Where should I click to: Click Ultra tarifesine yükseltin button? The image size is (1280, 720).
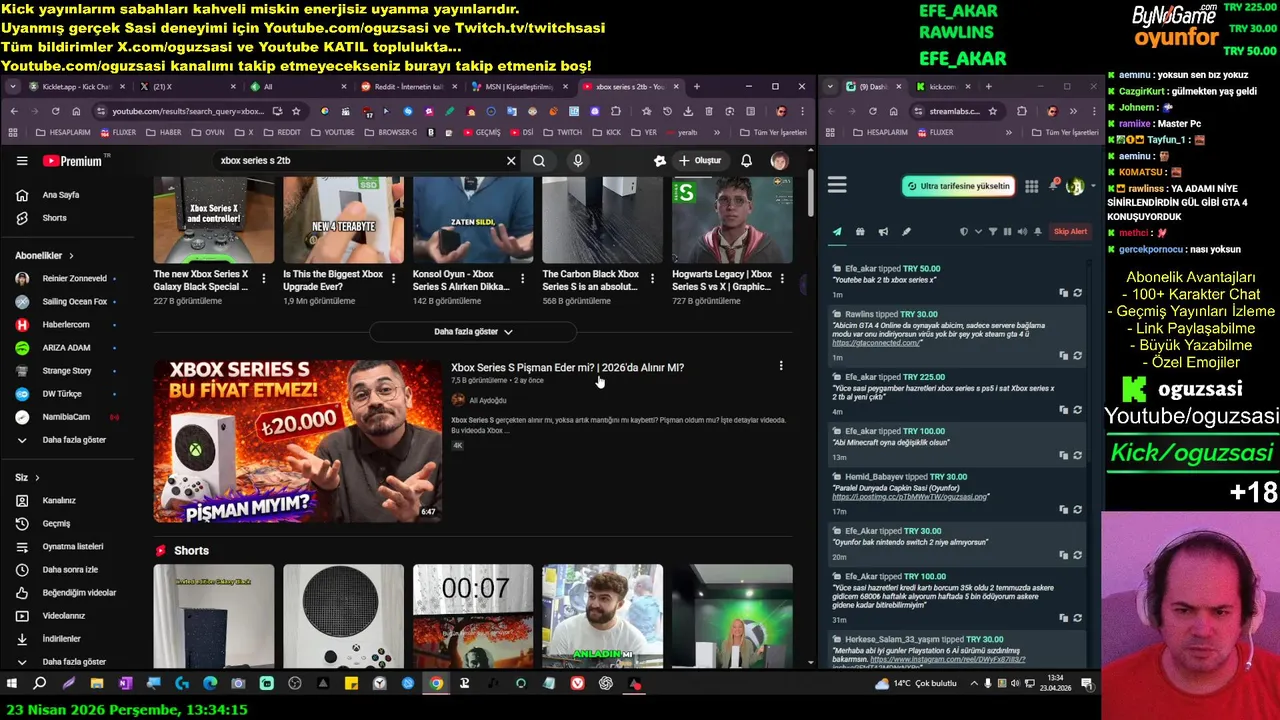click(958, 186)
